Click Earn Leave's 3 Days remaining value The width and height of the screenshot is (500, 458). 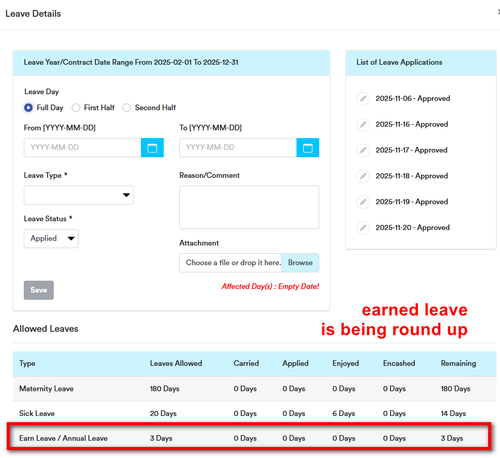pos(452,438)
